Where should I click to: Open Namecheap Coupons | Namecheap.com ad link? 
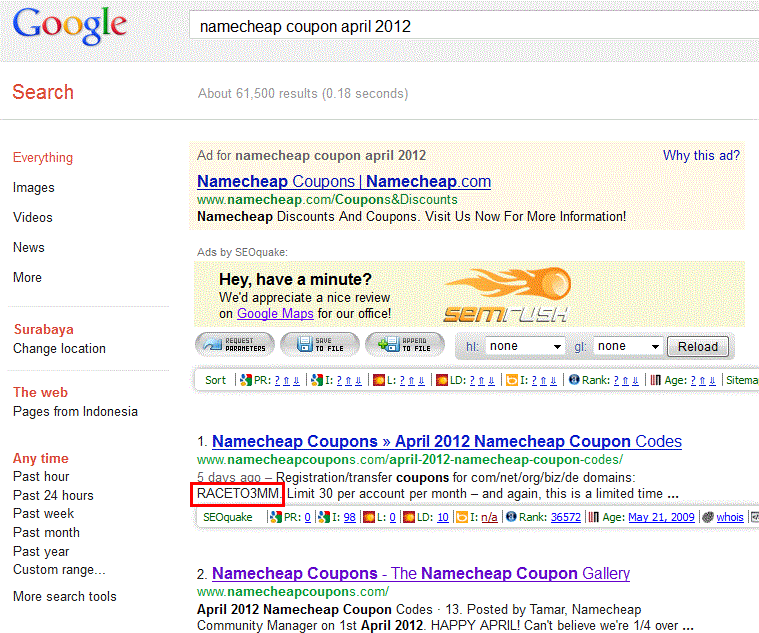(344, 181)
